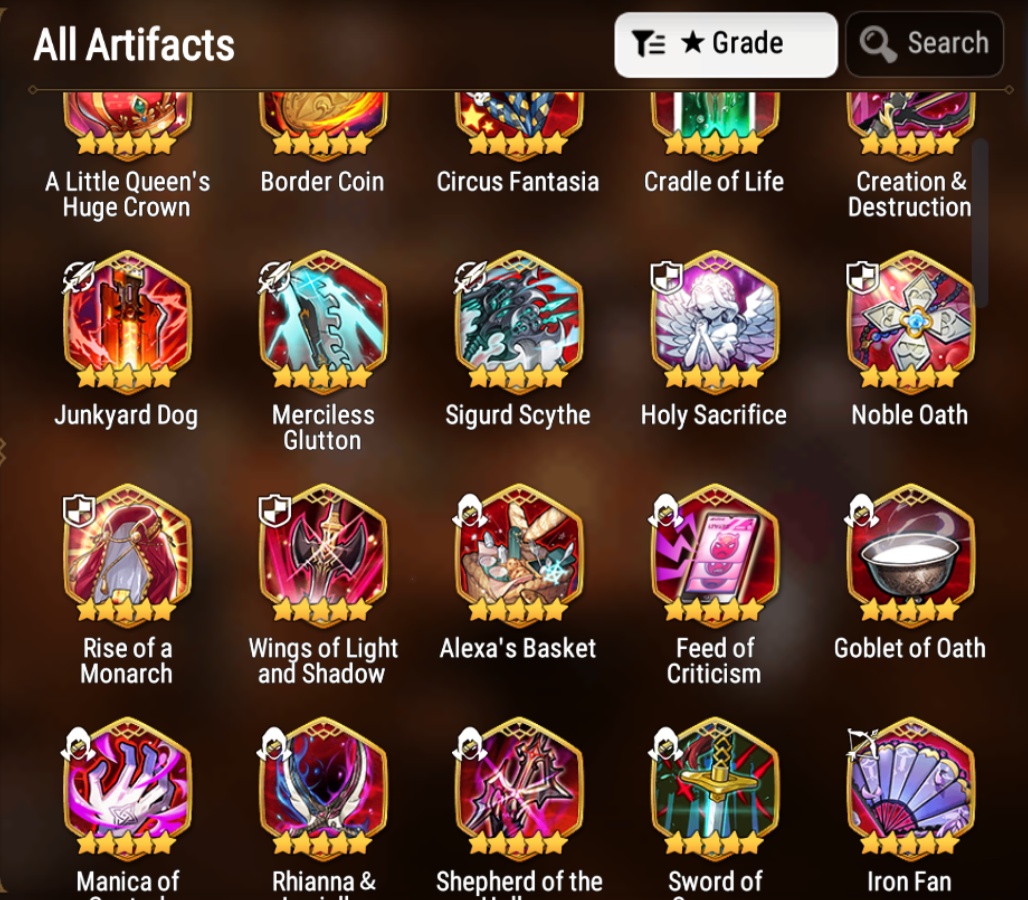Viewport: 1028px width, 900px height.
Task: Select the Junkyard Dog artifact icon
Action: tap(127, 322)
